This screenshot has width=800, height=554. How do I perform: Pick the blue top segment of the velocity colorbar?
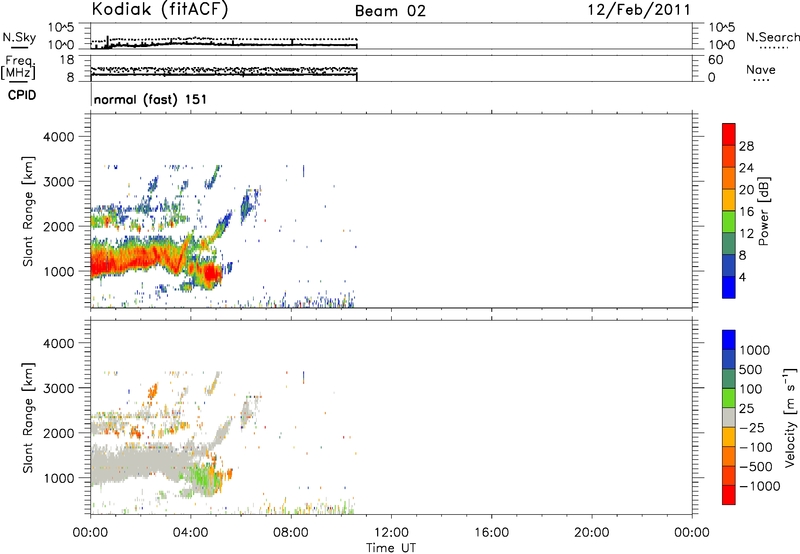729,340
